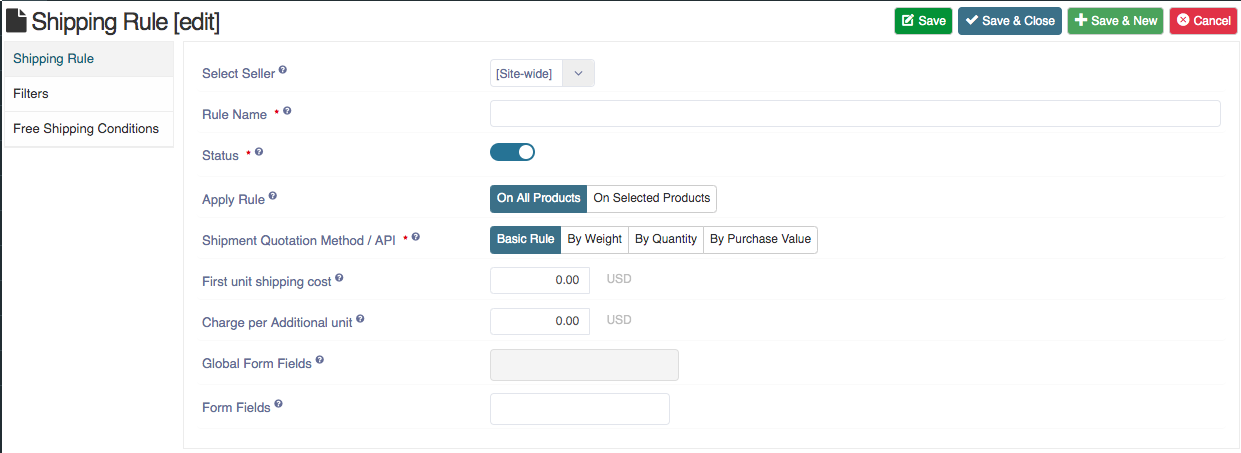Image resolution: width=1241 pixels, height=453 pixels.
Task: Click the Form Fields input box
Action: tap(580, 409)
